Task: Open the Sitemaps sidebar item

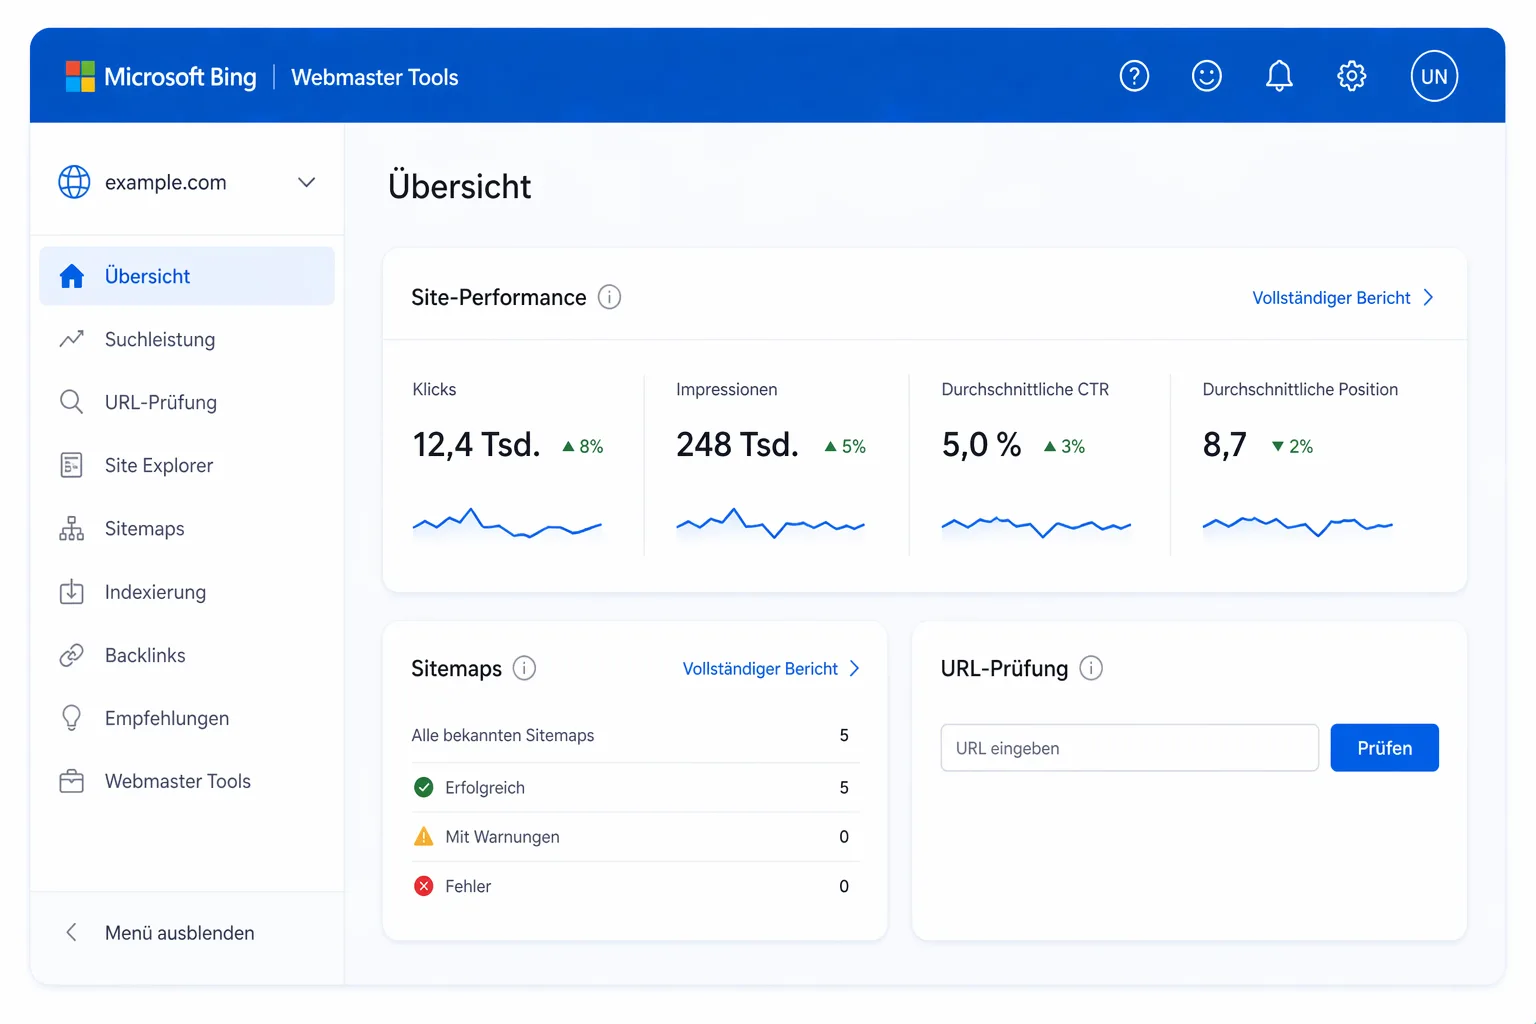Action: (x=187, y=528)
